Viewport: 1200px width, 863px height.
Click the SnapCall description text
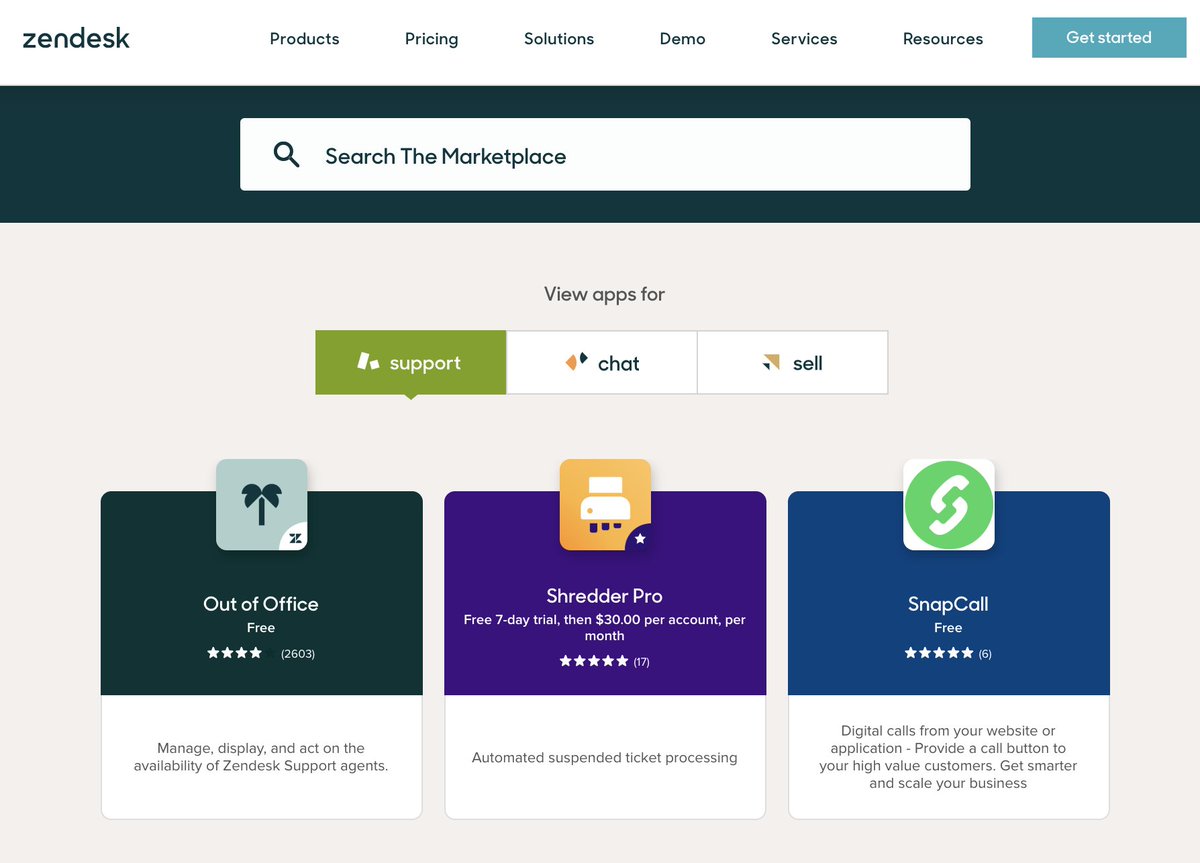948,757
